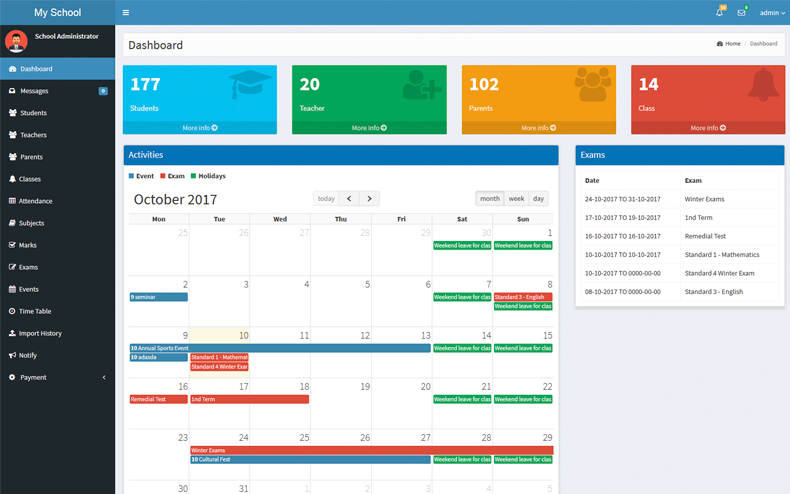The image size is (790, 494).
Task: Open the mail envelope icon in header
Action: [741, 13]
